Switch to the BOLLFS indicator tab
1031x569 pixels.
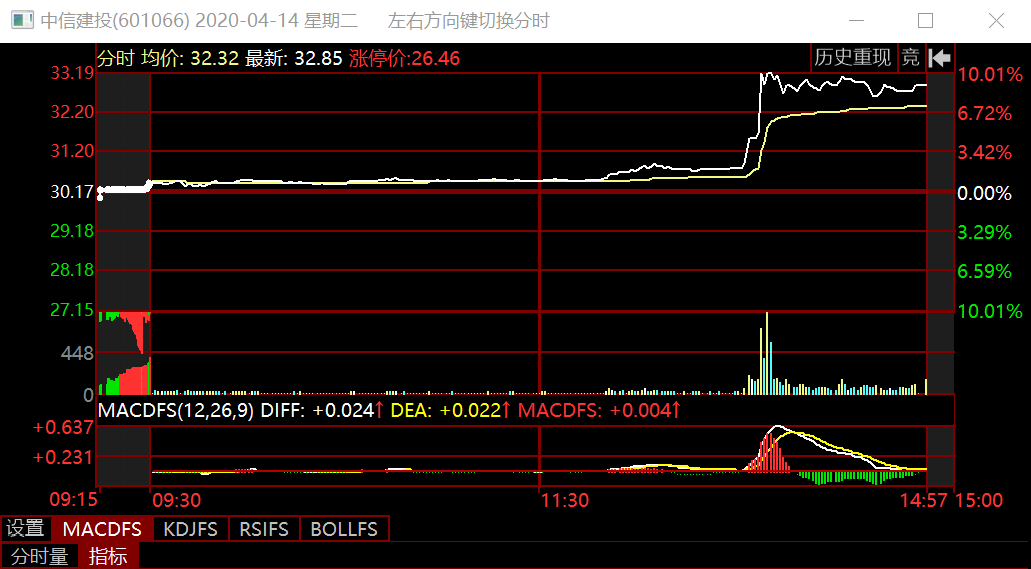click(x=344, y=529)
